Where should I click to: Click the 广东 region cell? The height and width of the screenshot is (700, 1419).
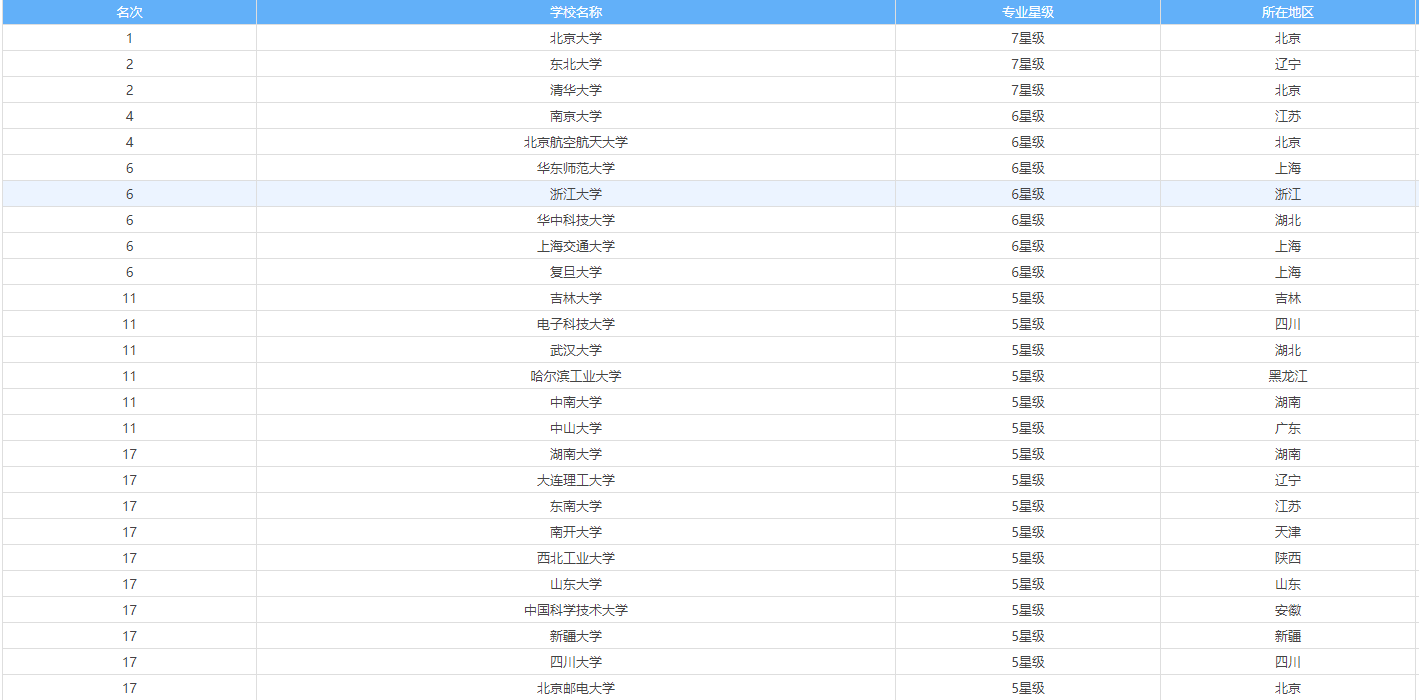(1288, 428)
